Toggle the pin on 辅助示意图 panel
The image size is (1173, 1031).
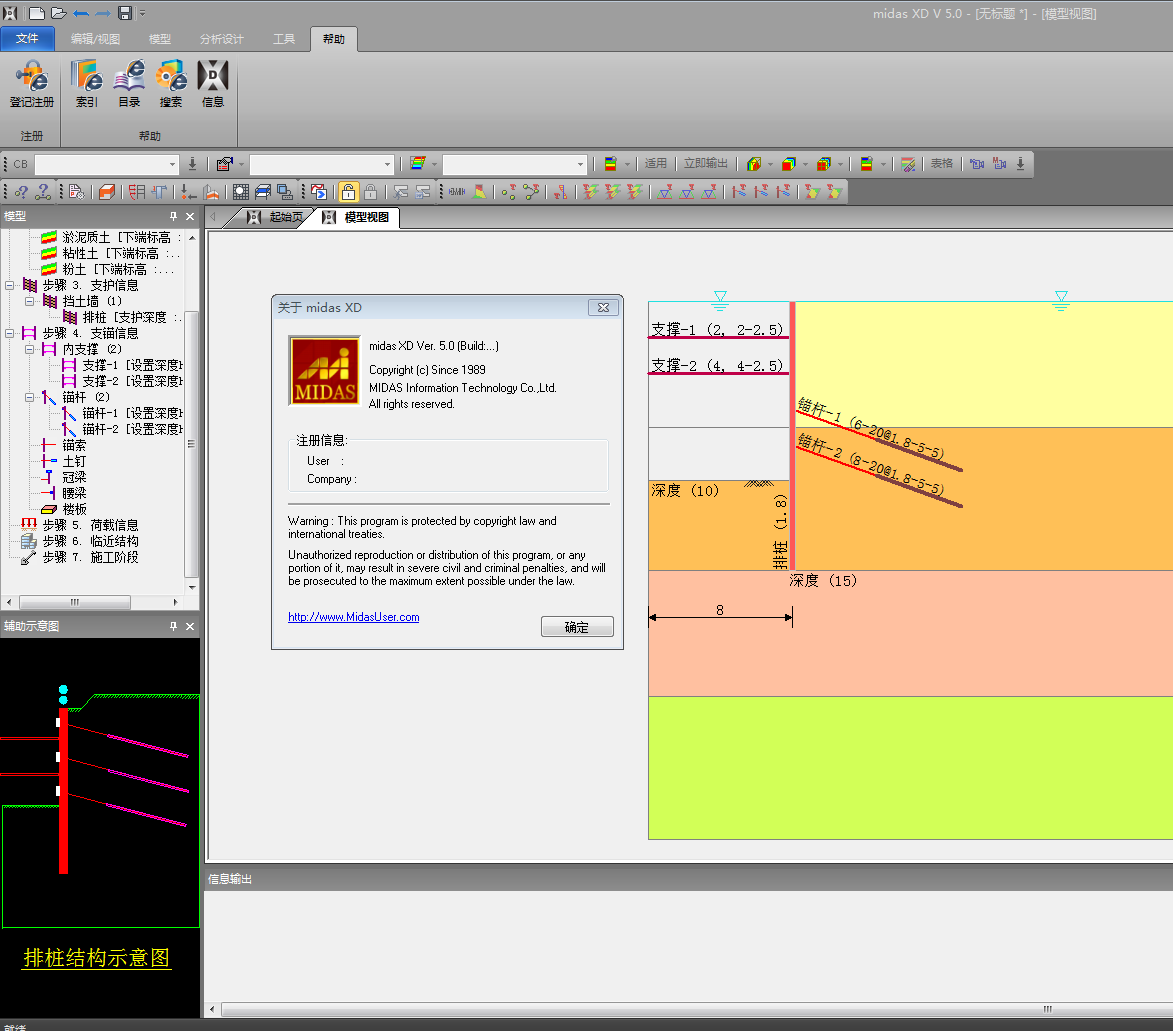pyautogui.click(x=174, y=626)
